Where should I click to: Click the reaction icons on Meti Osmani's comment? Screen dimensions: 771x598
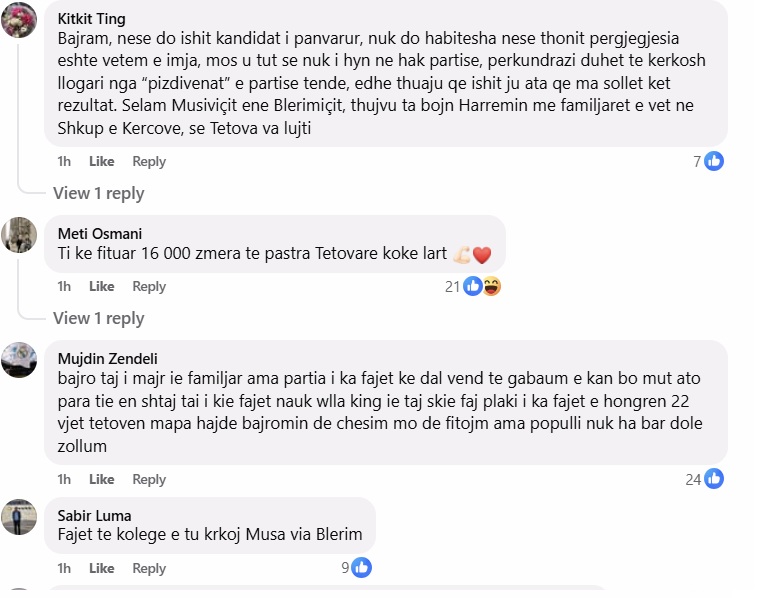(x=481, y=286)
